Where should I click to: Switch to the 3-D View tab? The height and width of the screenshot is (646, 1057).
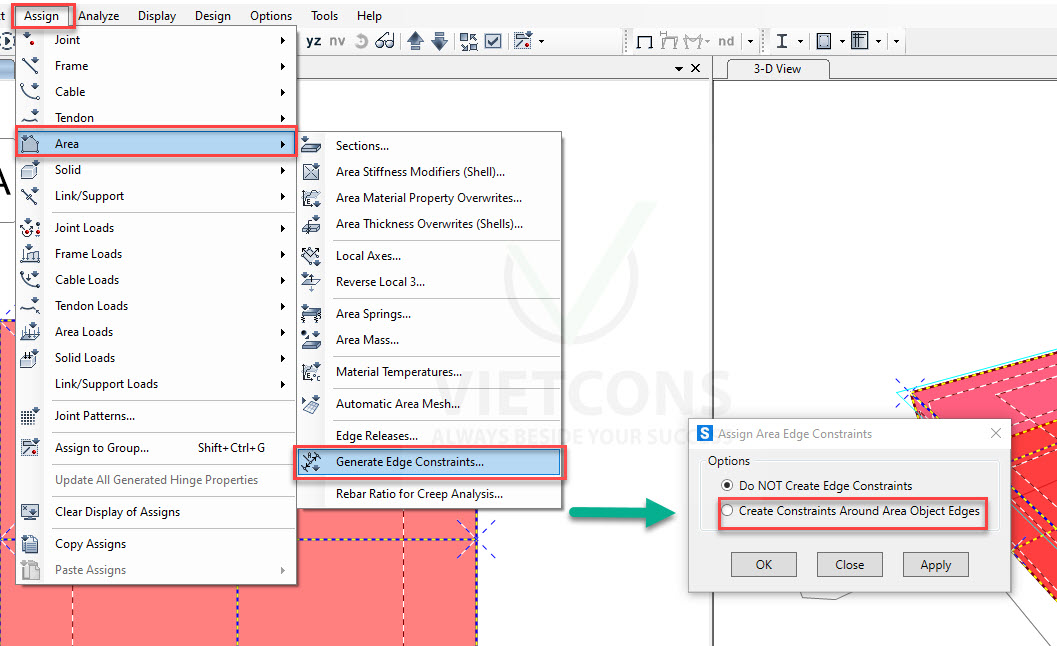click(x=775, y=69)
